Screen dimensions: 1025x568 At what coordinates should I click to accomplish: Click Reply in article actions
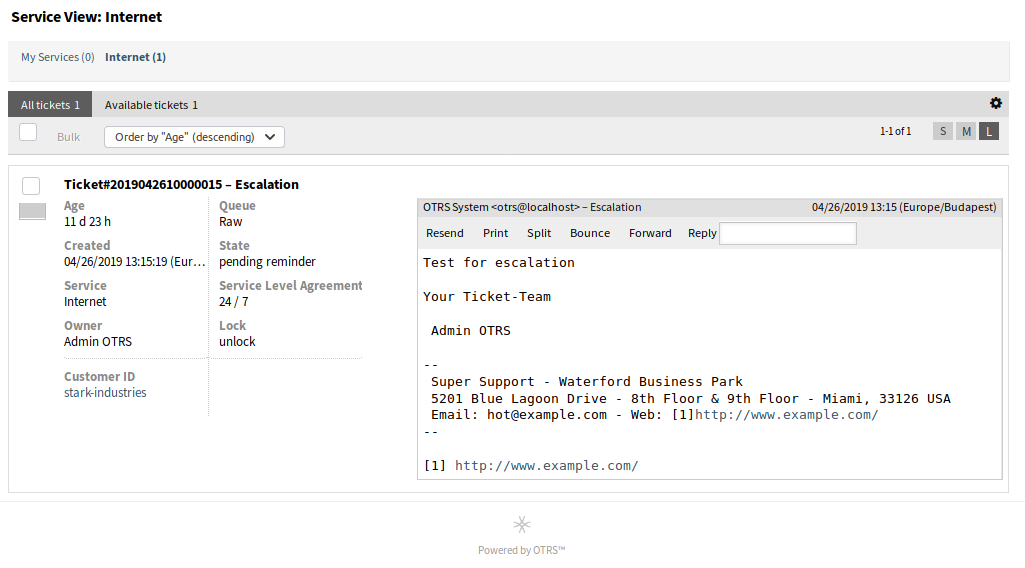tap(702, 233)
